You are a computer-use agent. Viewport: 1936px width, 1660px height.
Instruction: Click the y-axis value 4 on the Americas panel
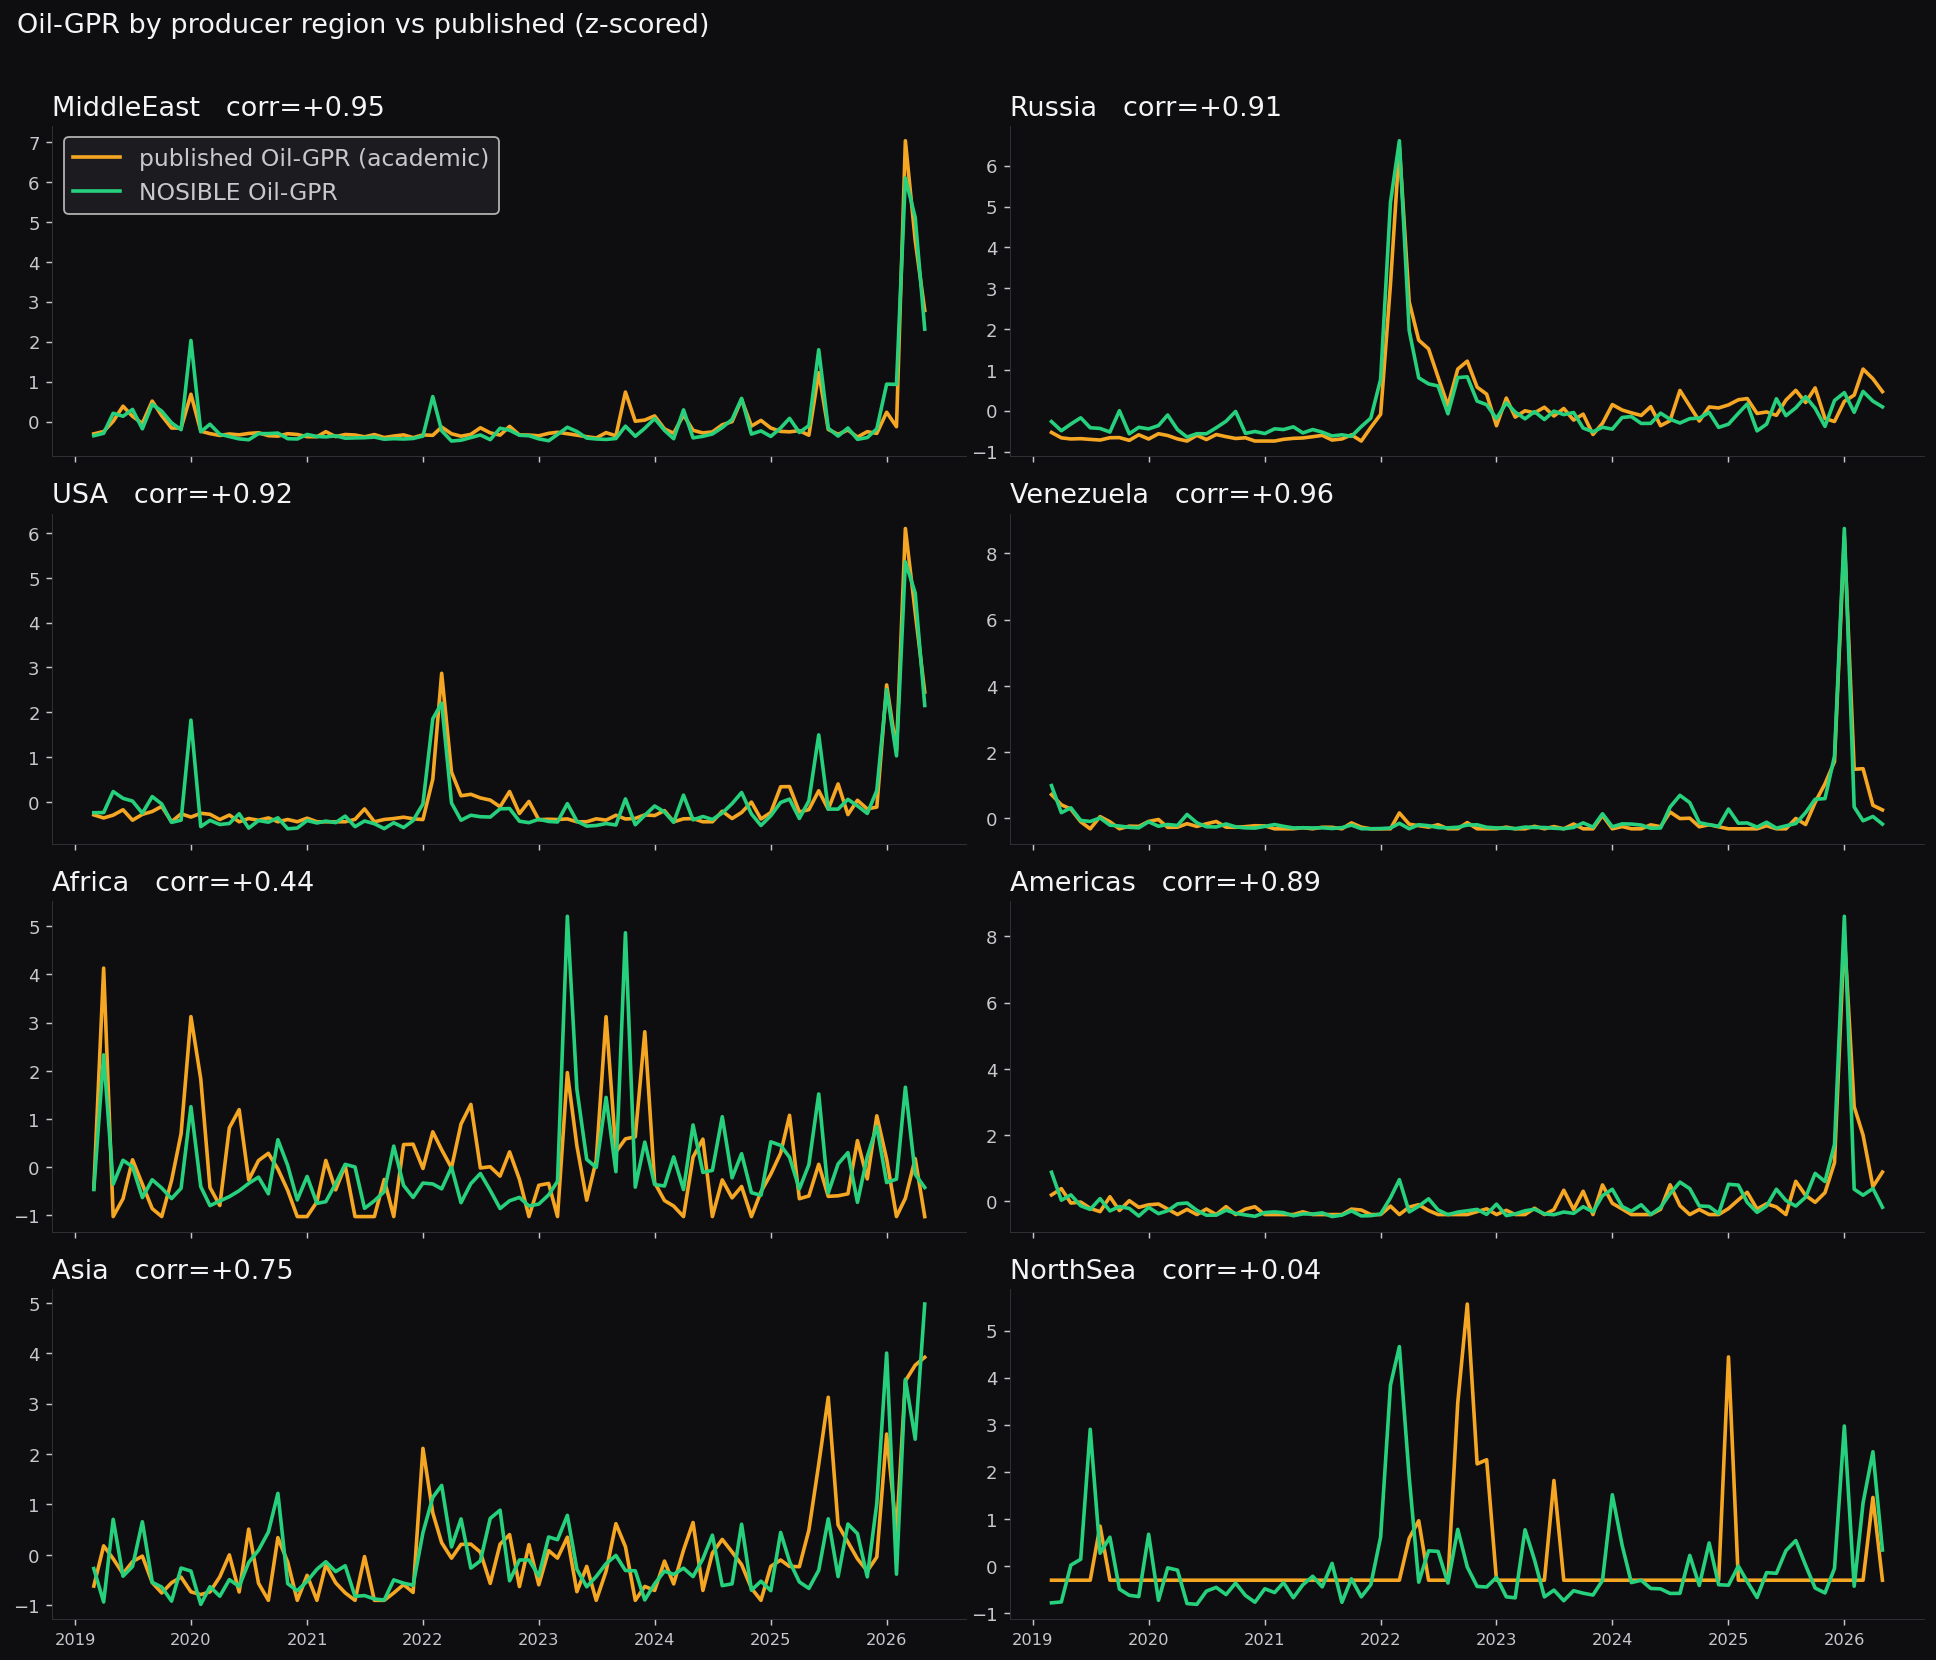pyautogui.click(x=993, y=1070)
